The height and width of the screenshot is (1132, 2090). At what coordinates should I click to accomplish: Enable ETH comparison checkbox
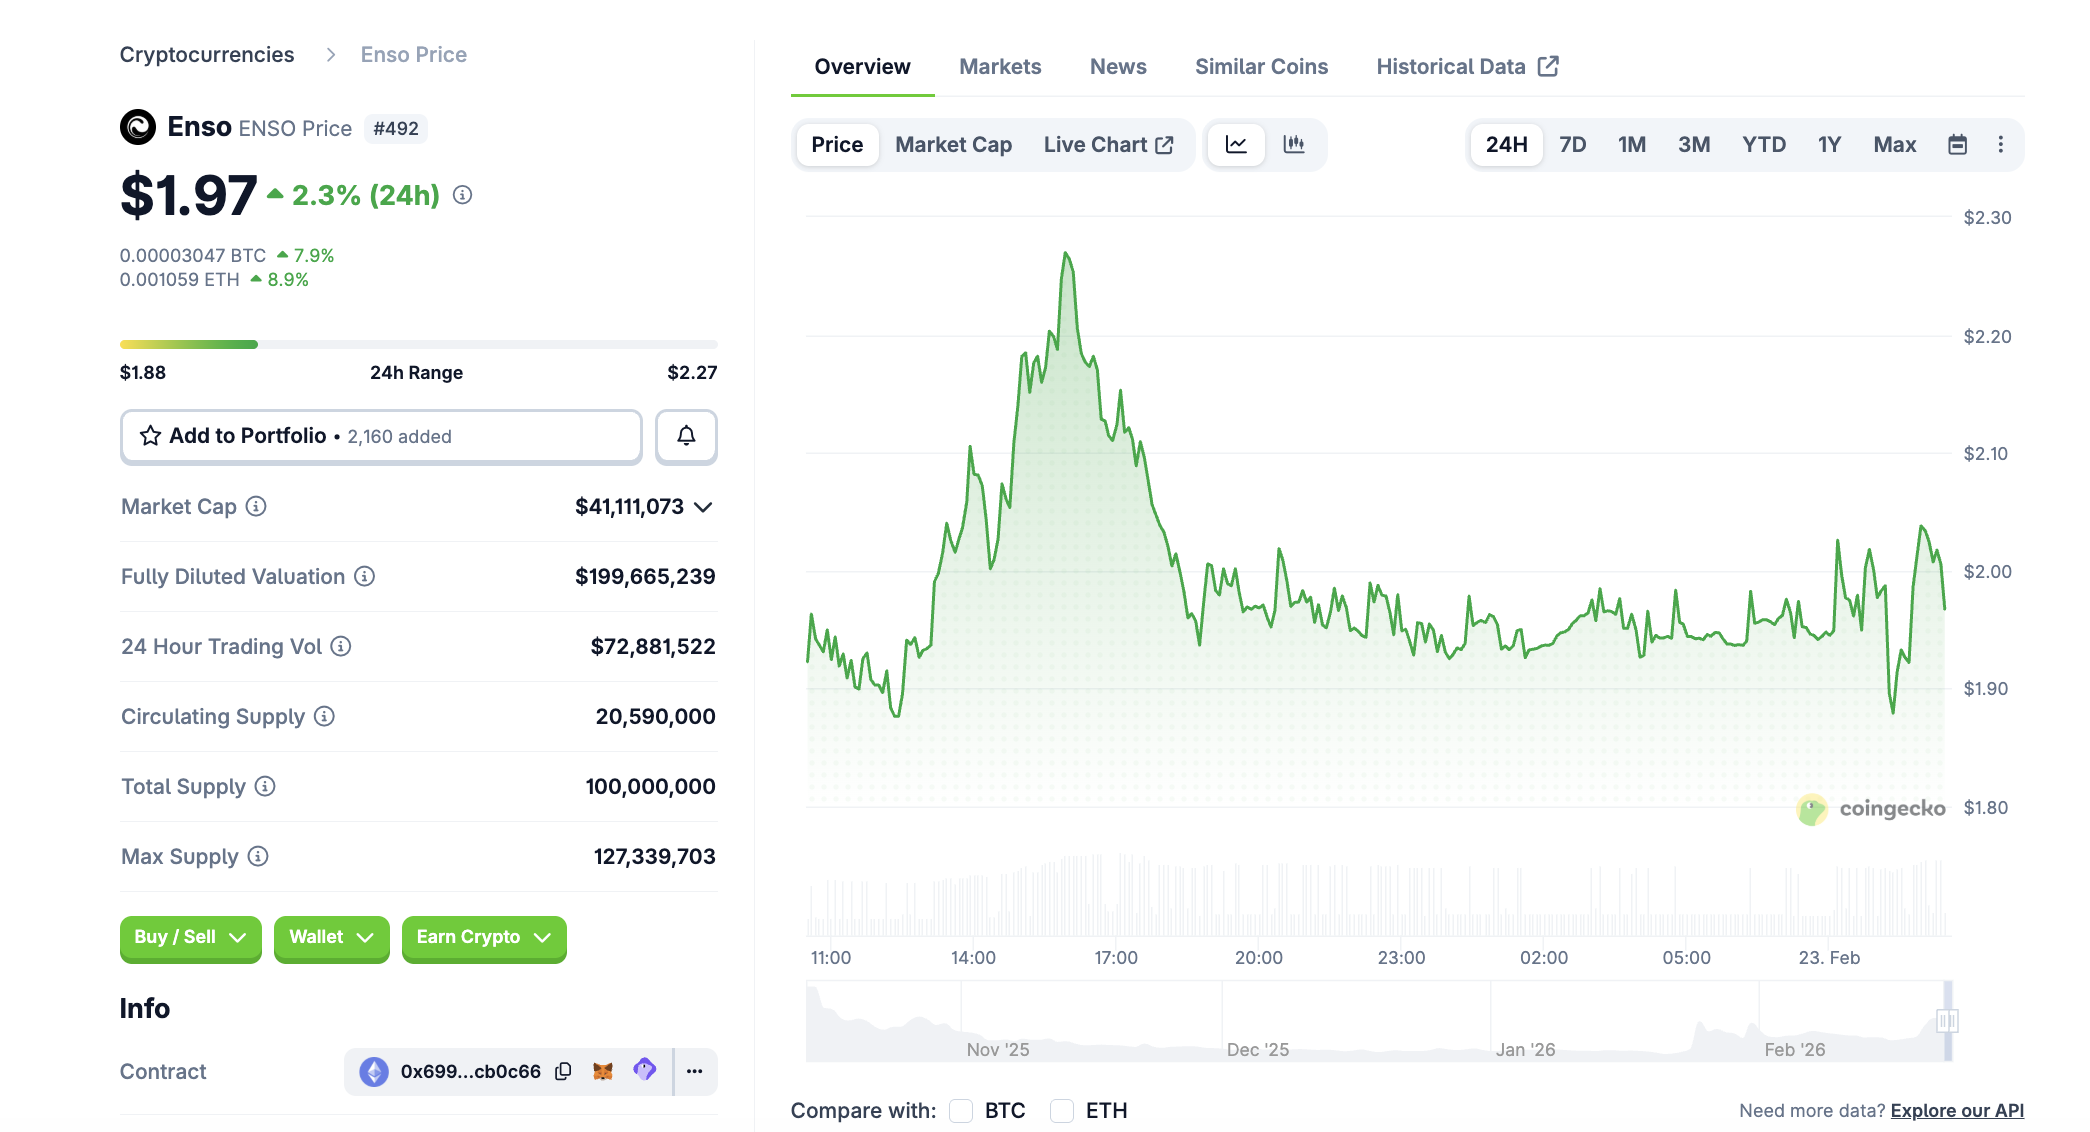(1062, 1110)
